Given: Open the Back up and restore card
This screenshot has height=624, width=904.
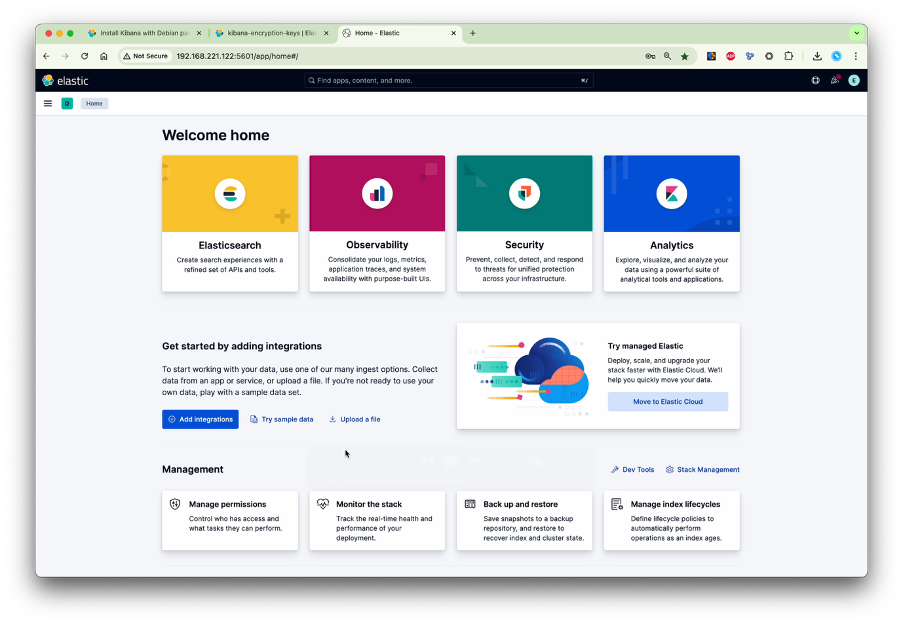Looking at the screenshot, I should pyautogui.click(x=525, y=520).
